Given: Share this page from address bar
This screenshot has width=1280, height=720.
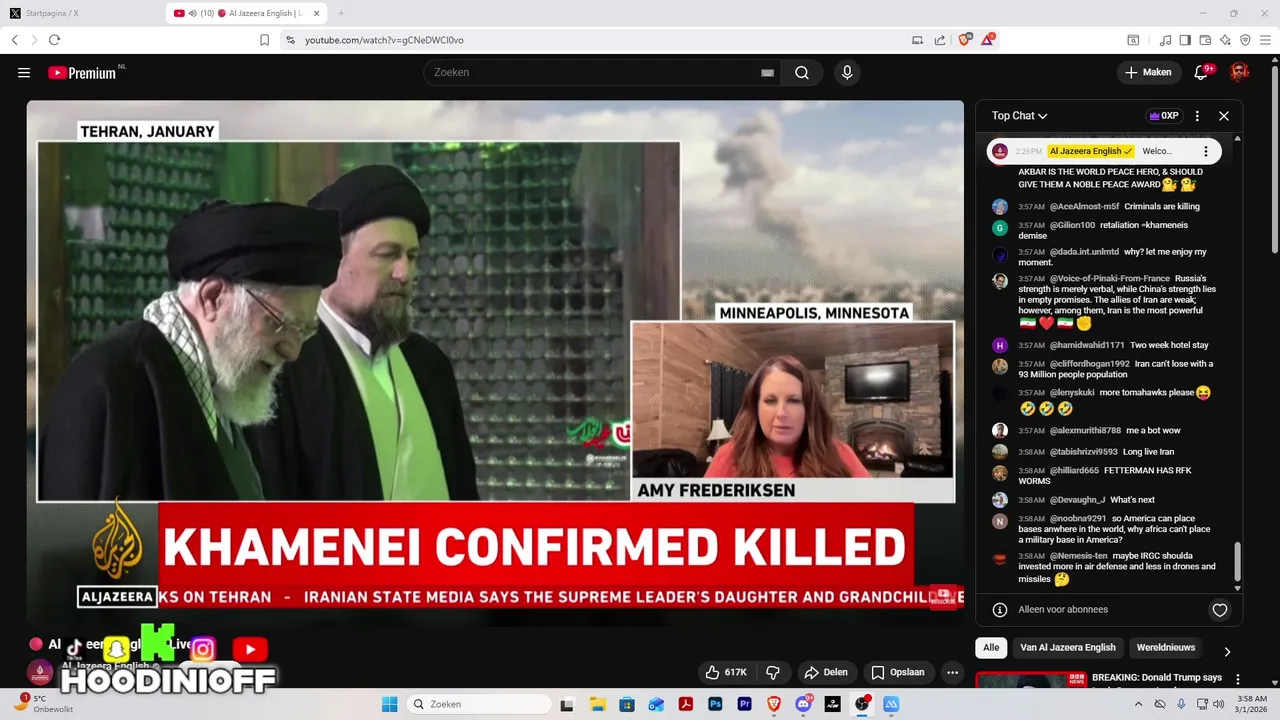Looking at the screenshot, I should [940, 40].
